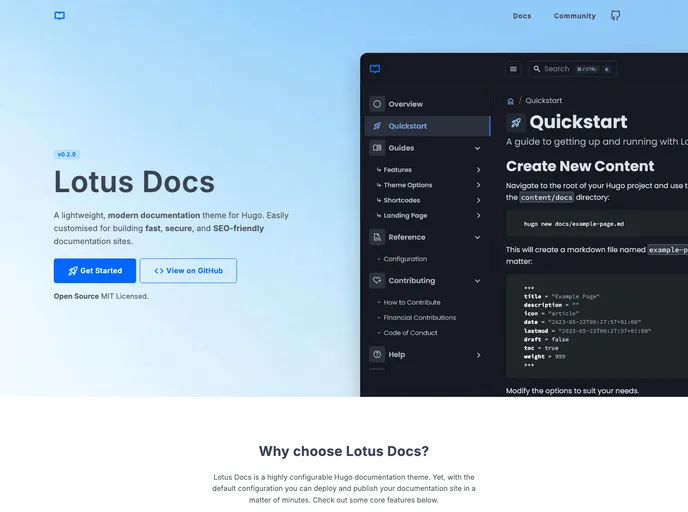
Task: Toggle the sidebar hamburger menu in preview
Action: (x=513, y=69)
